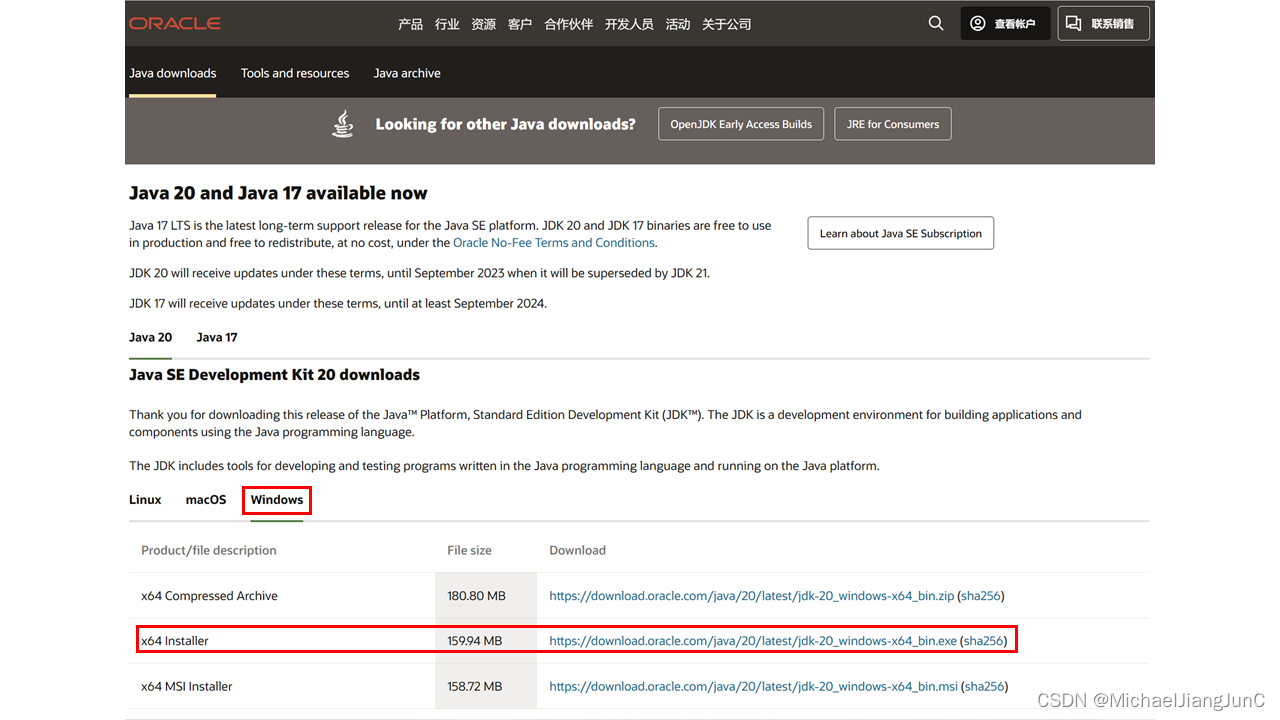Viewport: 1280px width, 720px height.
Task: Open the 产品 menu
Action: (410, 24)
